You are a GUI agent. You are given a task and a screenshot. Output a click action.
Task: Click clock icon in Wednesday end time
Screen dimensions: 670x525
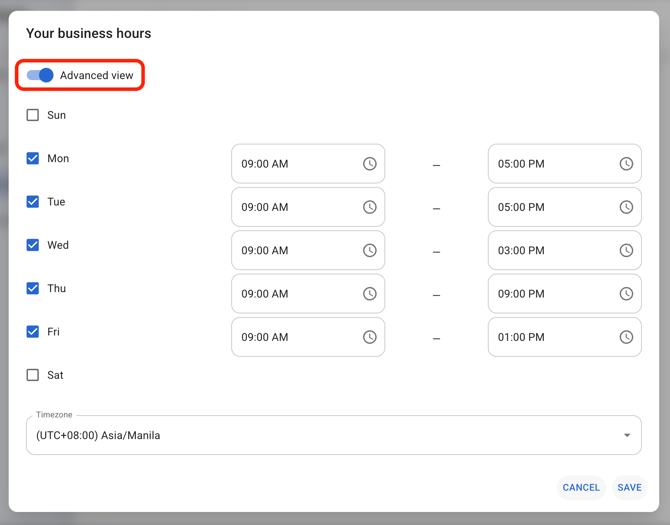626,251
